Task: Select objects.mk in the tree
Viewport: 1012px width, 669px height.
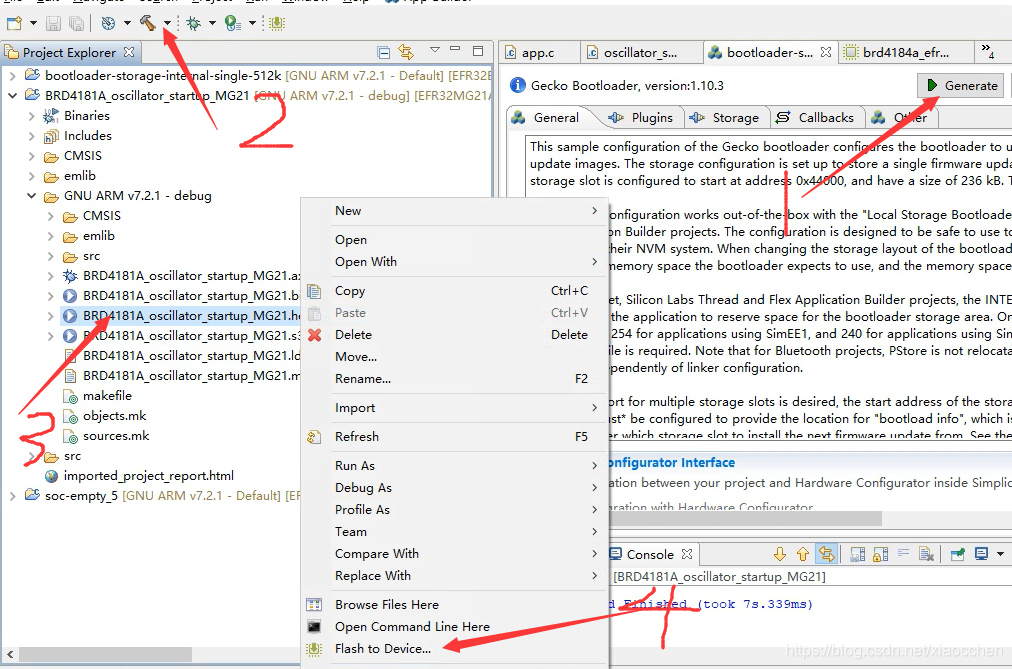Action: [x=114, y=416]
